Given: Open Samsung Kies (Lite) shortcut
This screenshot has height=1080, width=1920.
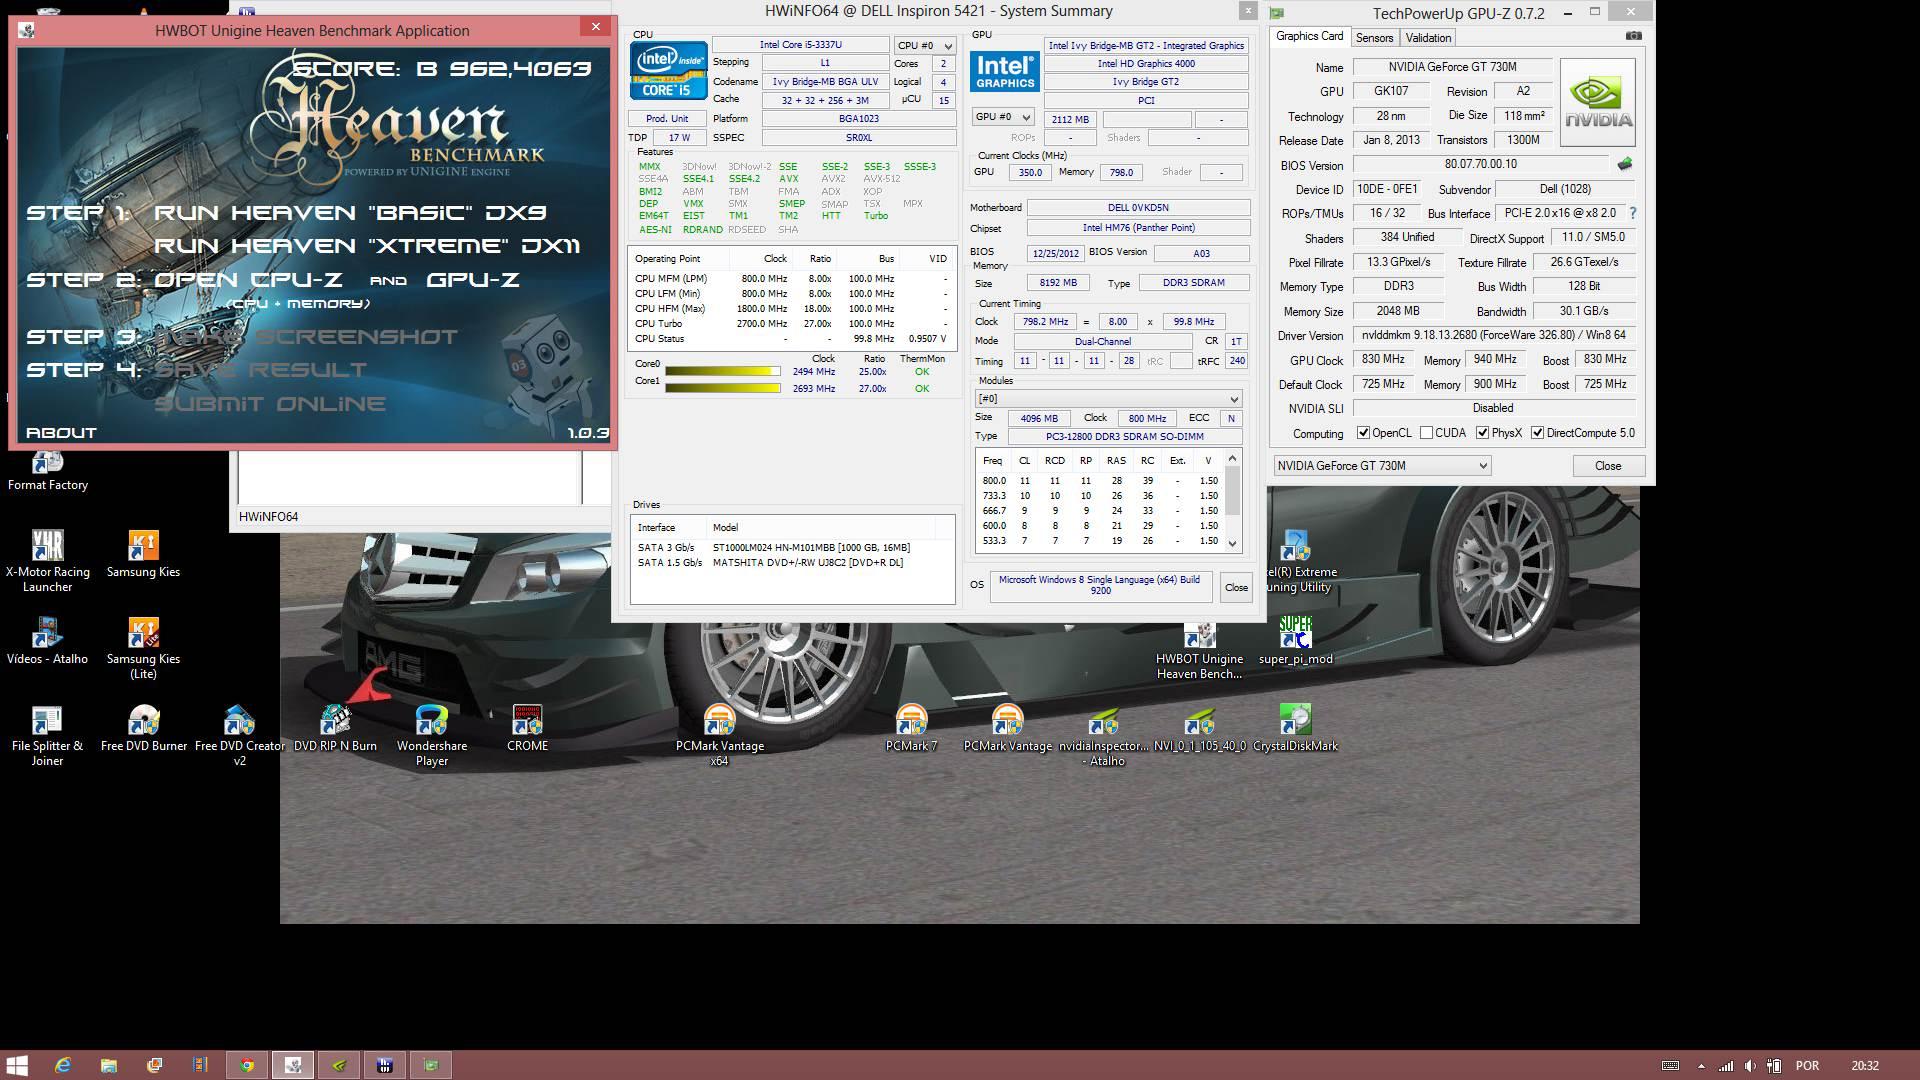Looking at the screenshot, I should click(x=143, y=648).
